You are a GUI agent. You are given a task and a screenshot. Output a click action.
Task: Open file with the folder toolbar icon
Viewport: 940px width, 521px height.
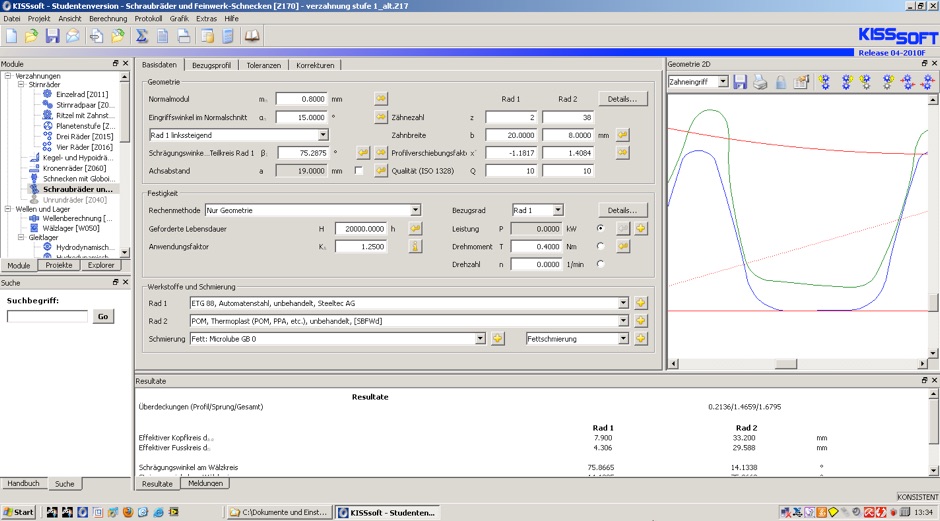coord(31,36)
